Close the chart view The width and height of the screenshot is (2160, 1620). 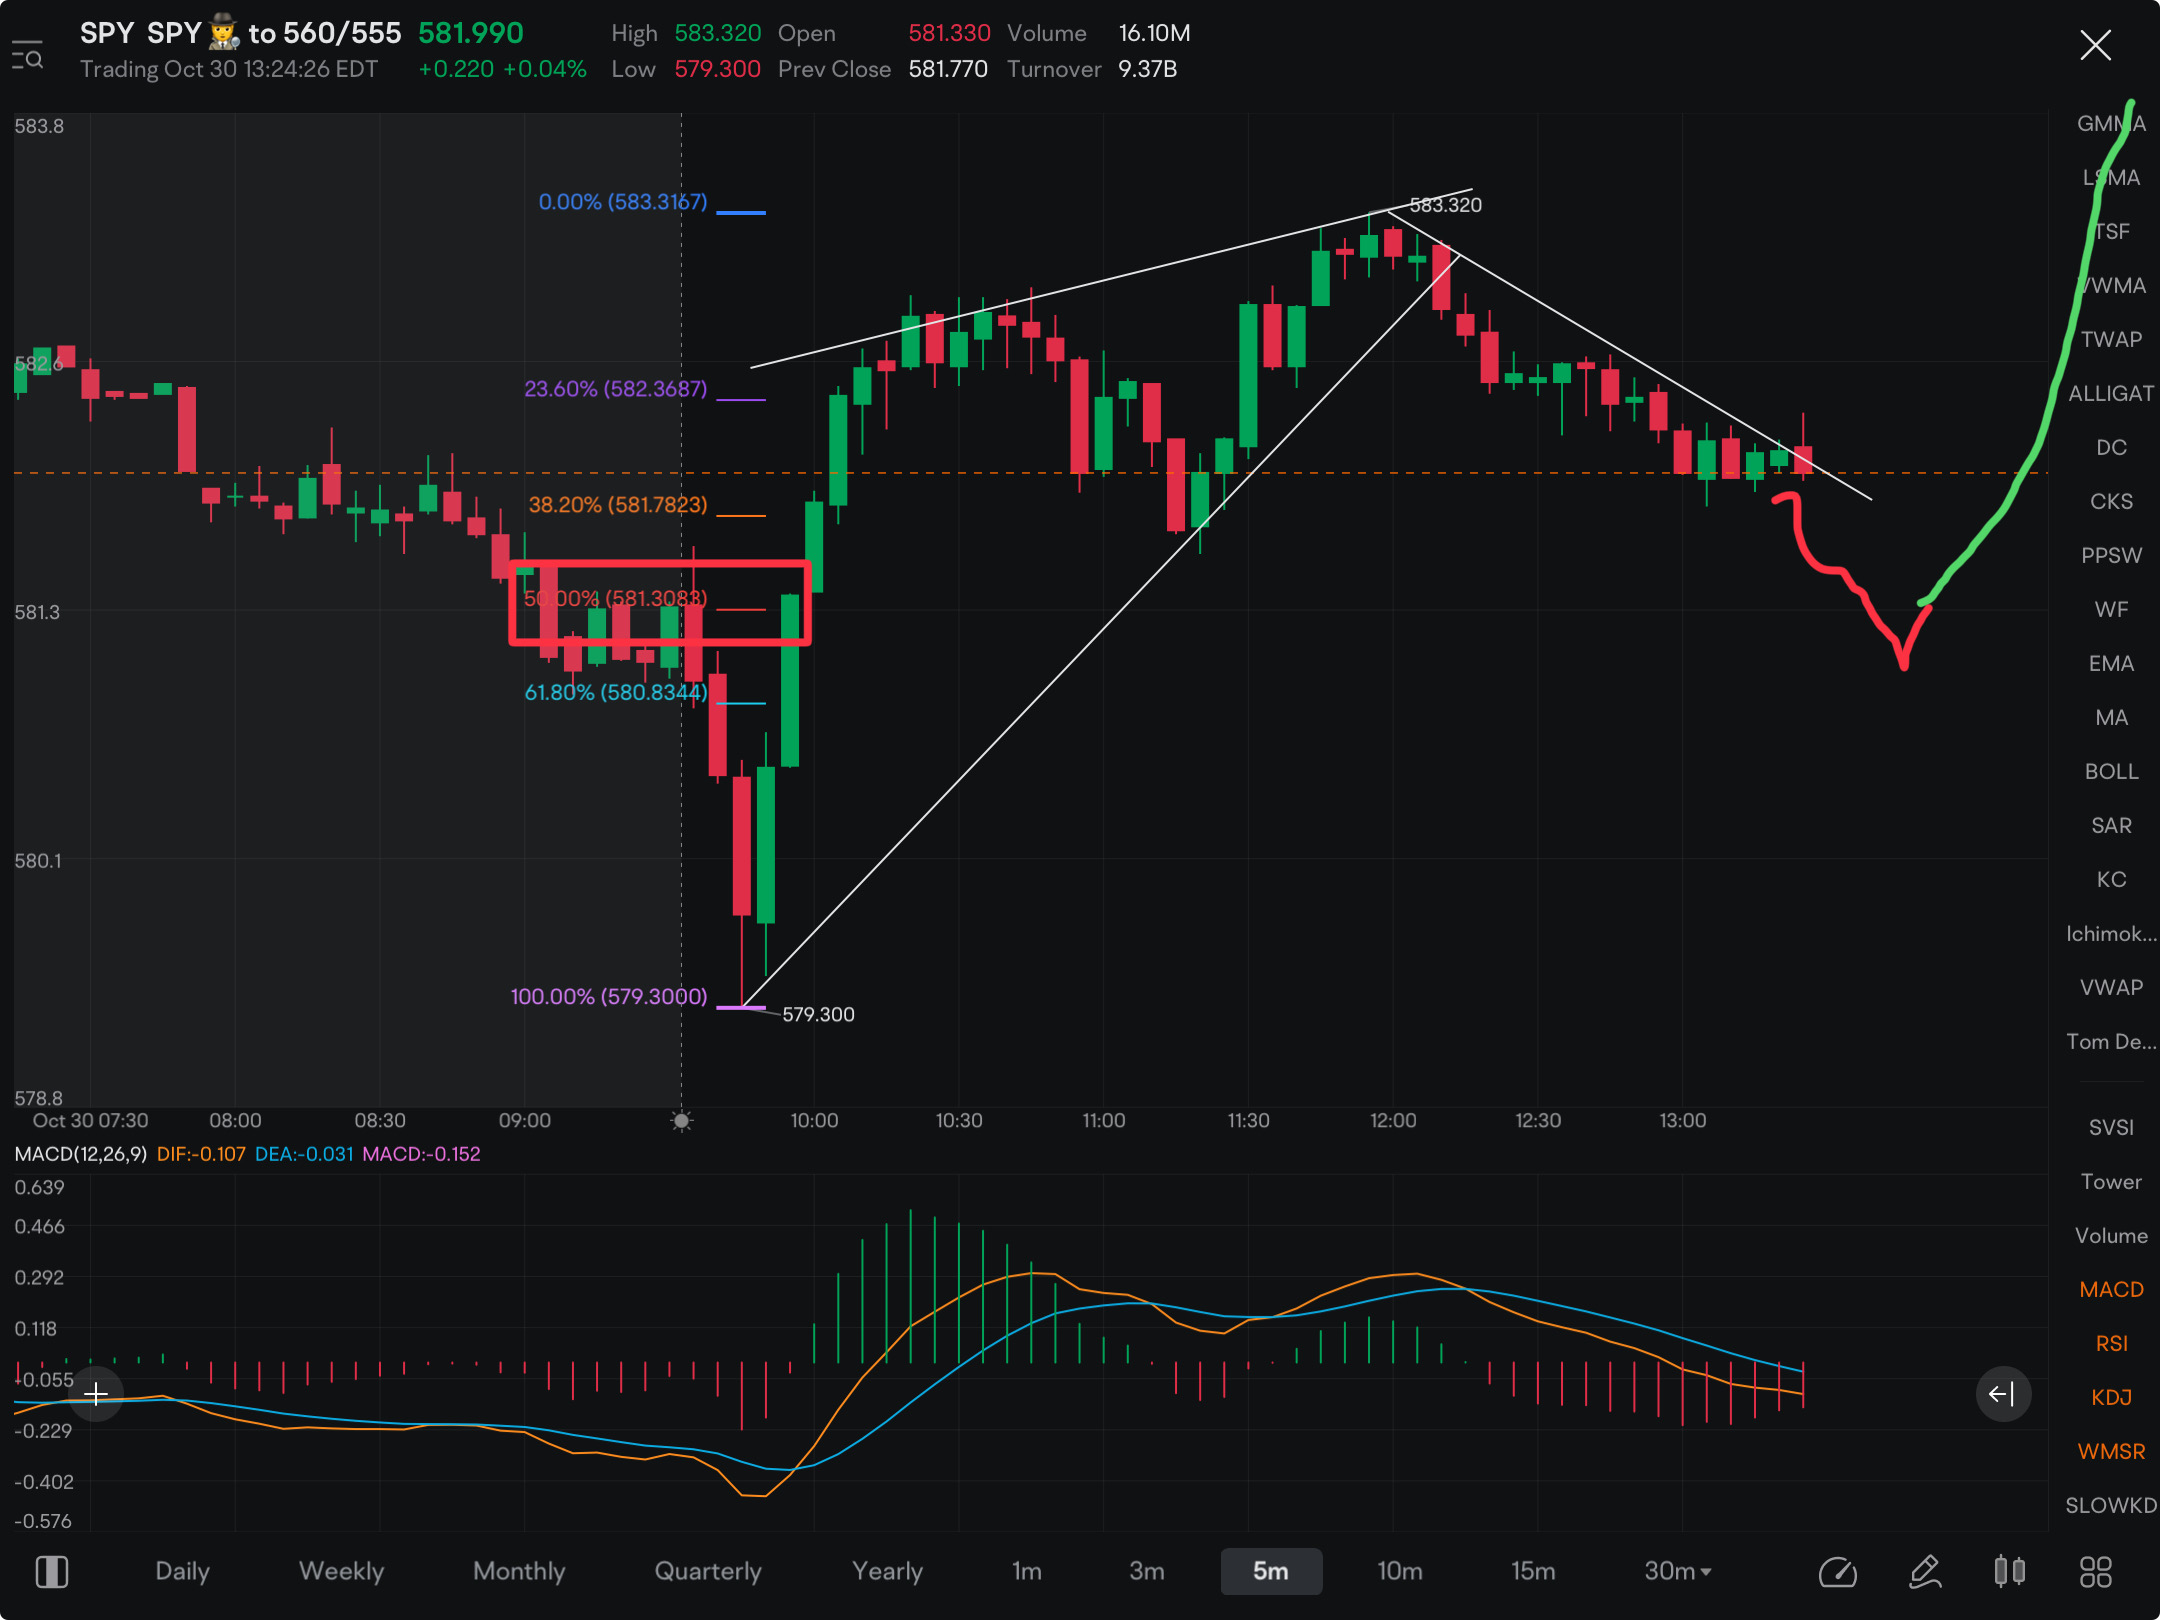(2095, 45)
